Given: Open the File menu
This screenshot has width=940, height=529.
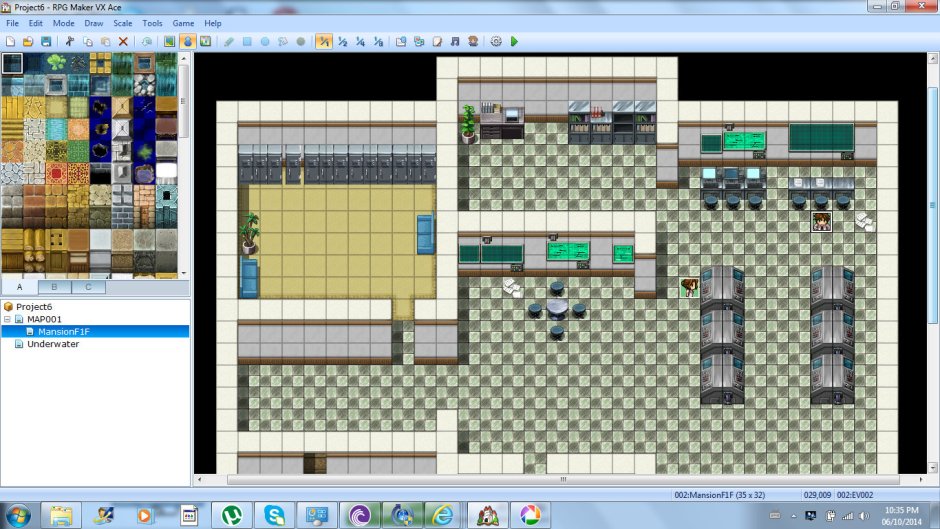Looking at the screenshot, I should pos(13,23).
